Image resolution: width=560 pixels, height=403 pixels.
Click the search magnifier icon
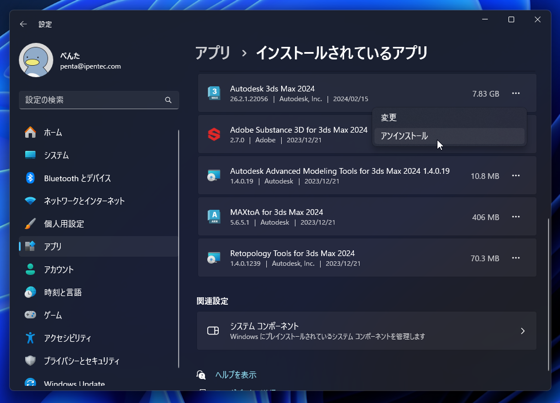click(168, 100)
